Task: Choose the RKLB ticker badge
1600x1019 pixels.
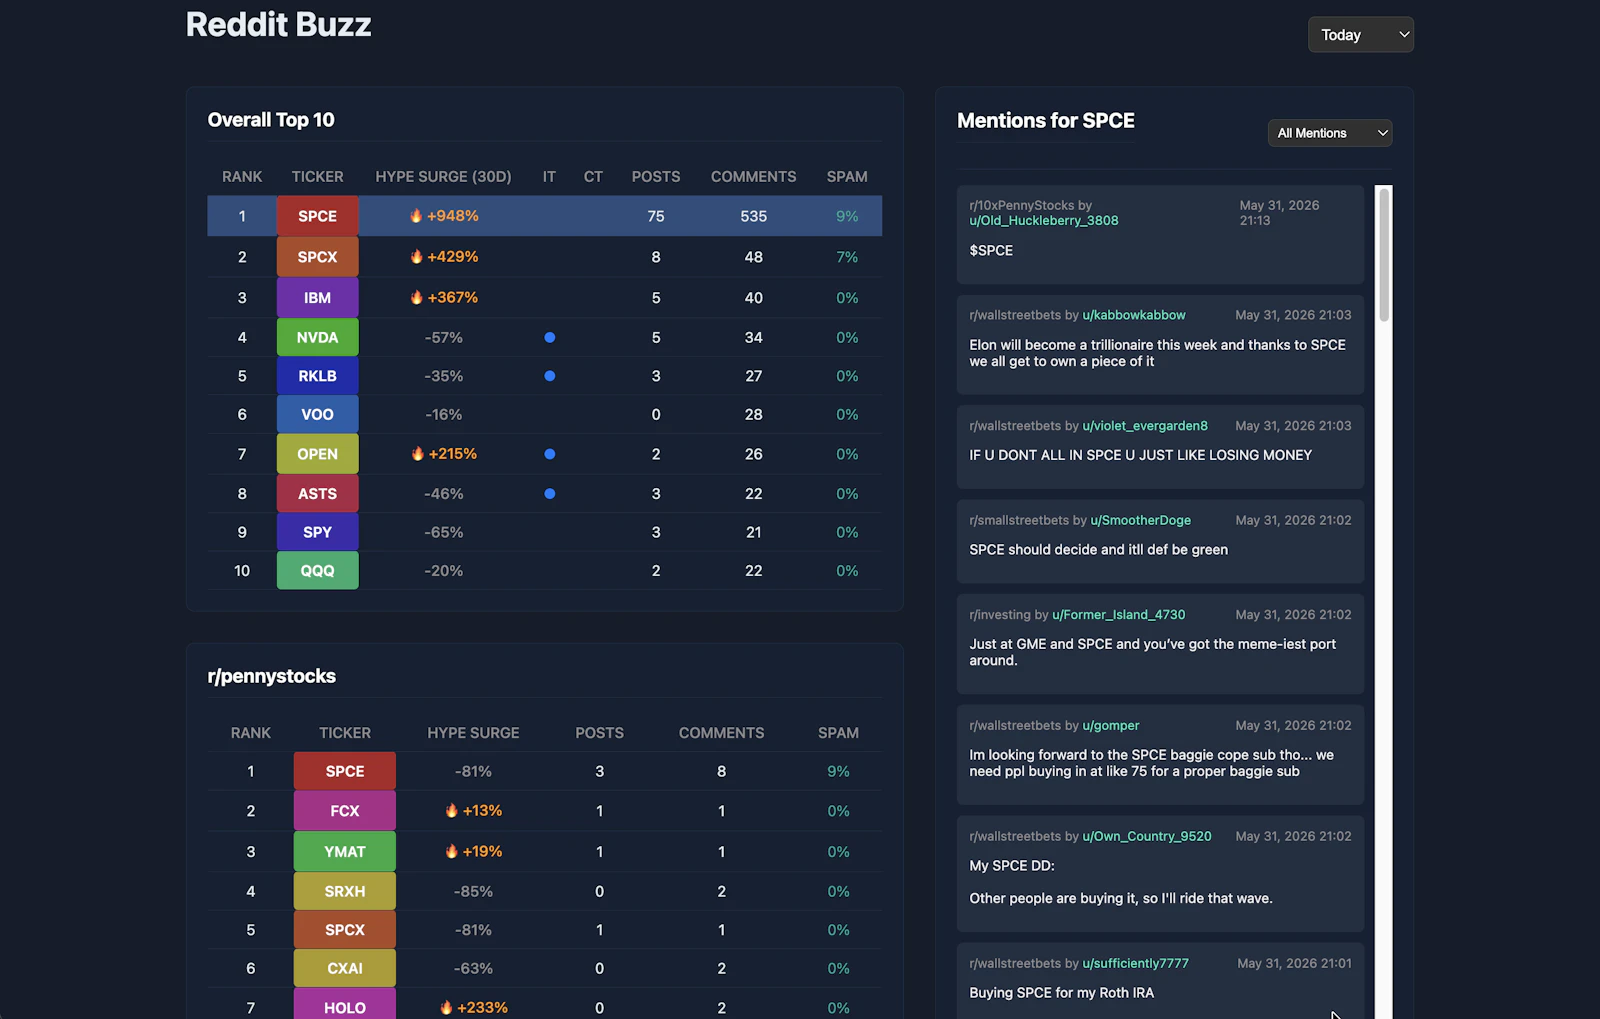Action: (x=317, y=376)
